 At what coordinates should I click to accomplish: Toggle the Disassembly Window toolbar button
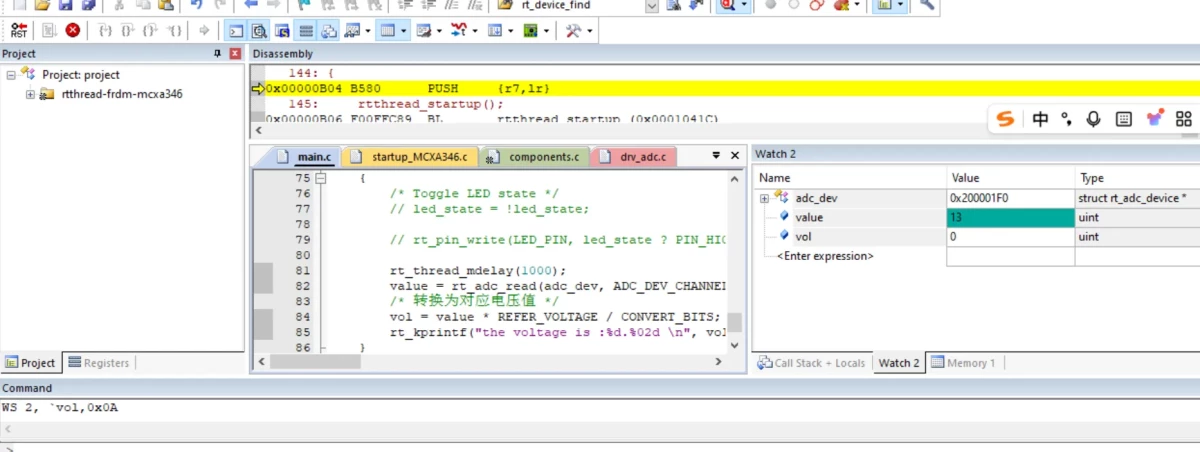tap(259, 30)
